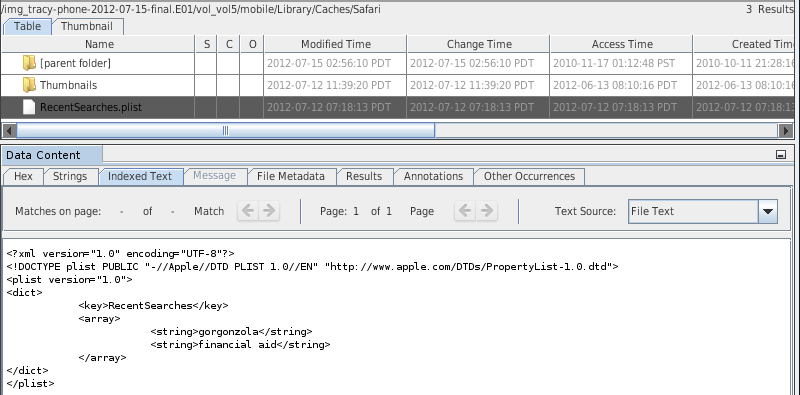Click [parent folder] row name

(75, 63)
